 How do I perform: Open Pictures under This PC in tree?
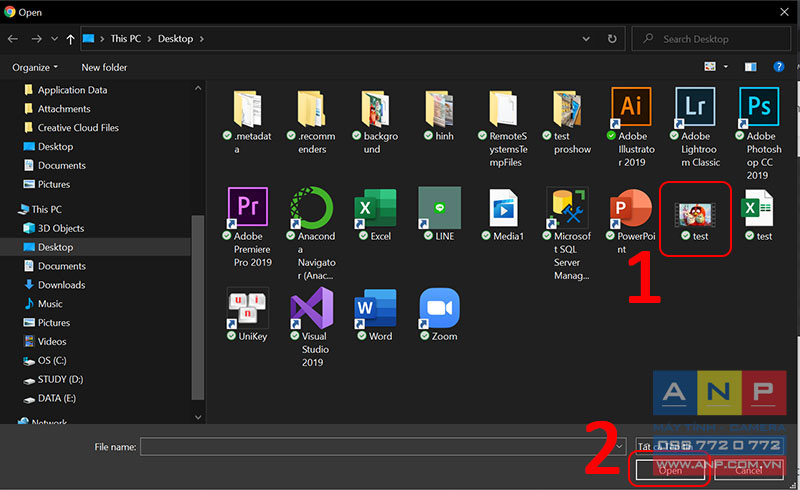47,323
